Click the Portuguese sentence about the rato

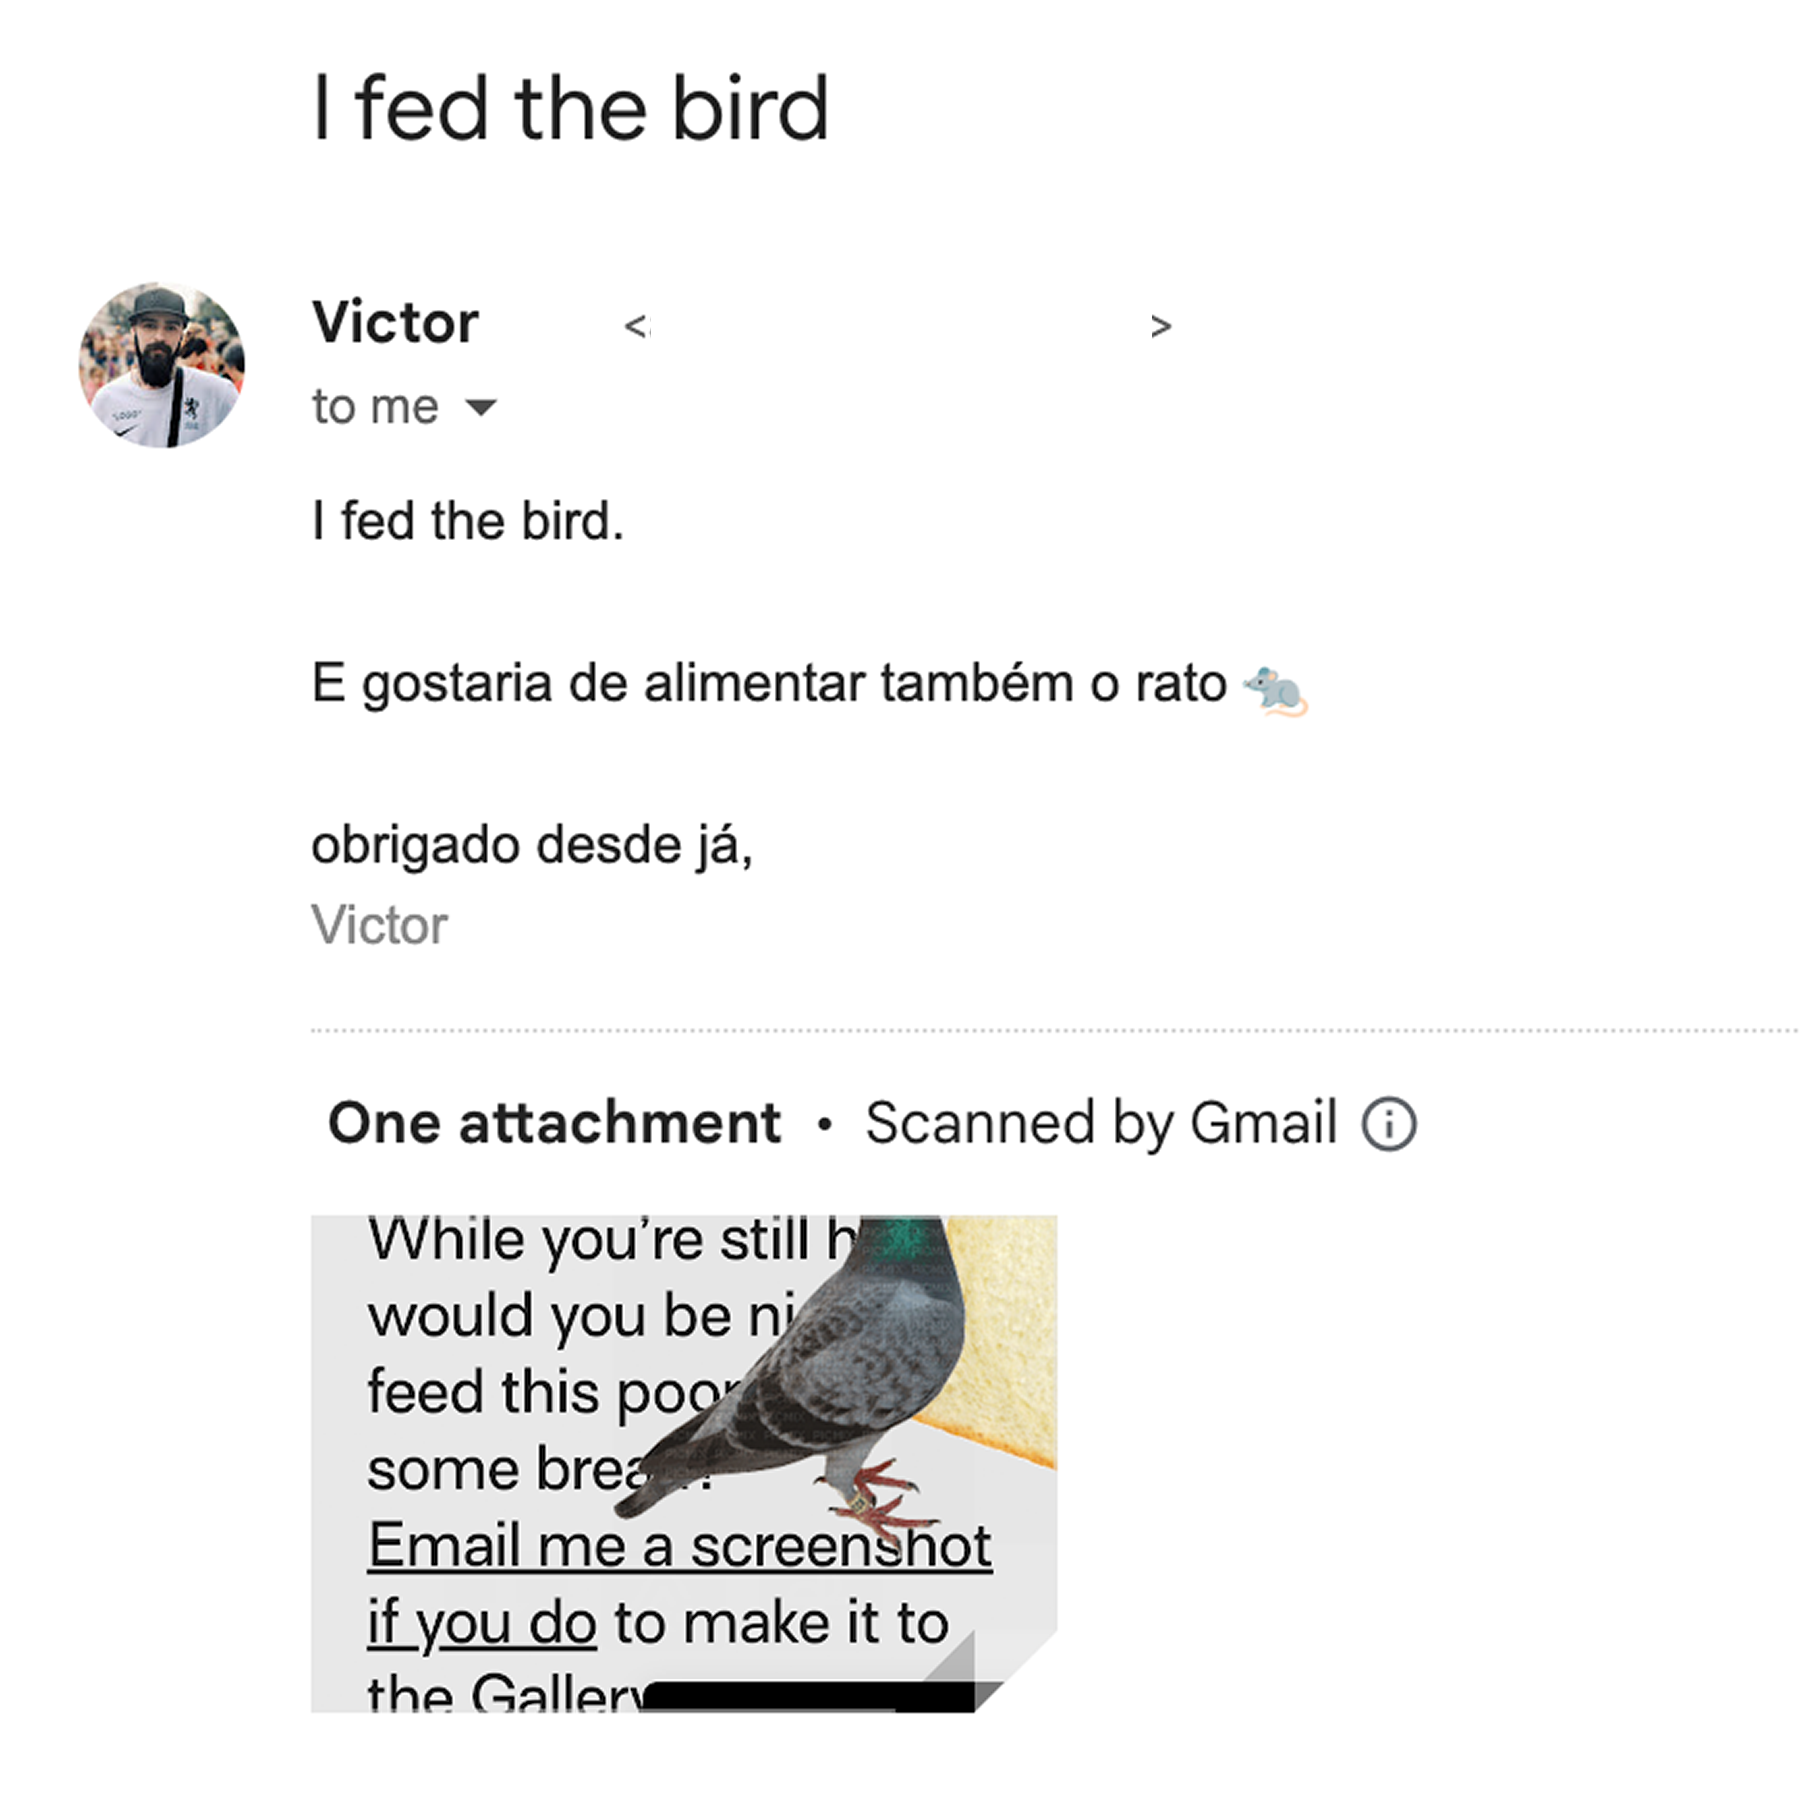(768, 684)
